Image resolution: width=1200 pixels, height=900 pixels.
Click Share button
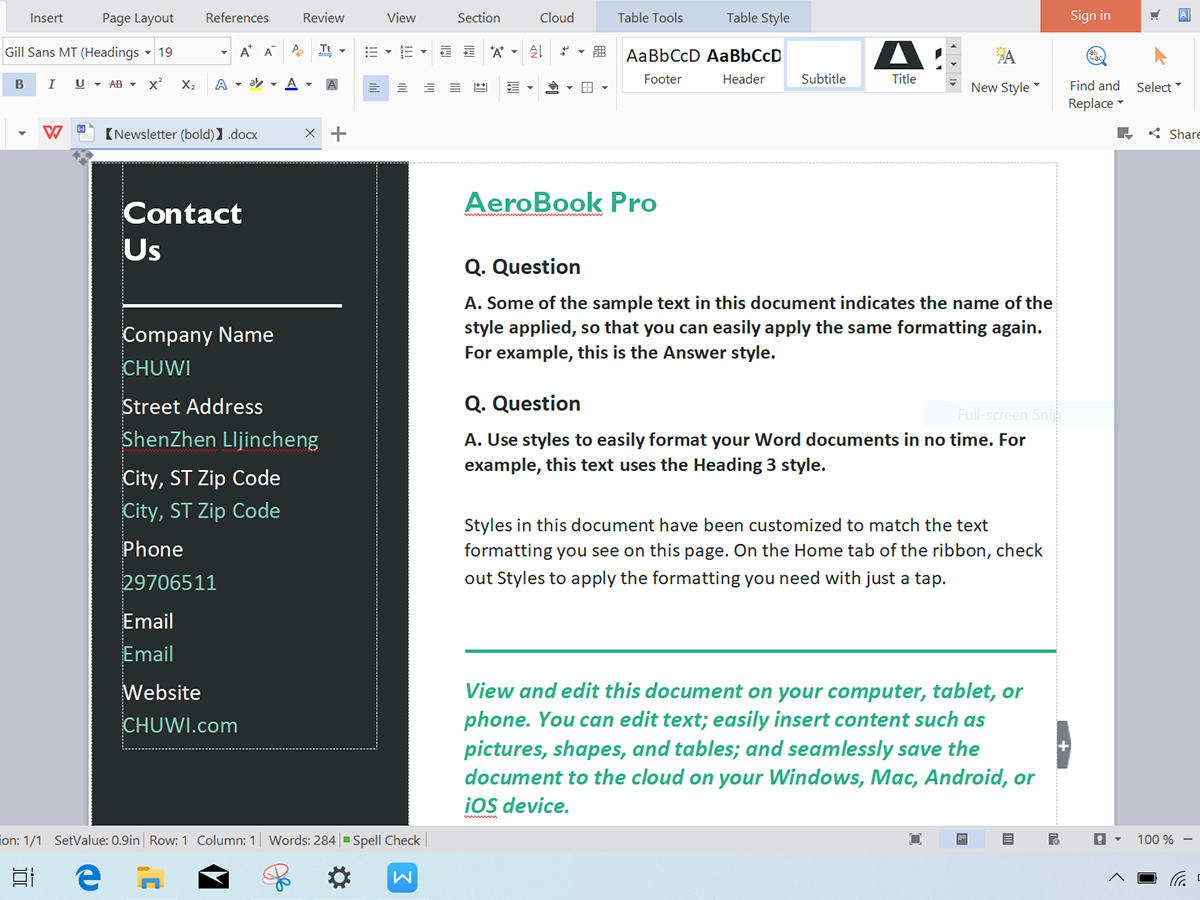1176,133
